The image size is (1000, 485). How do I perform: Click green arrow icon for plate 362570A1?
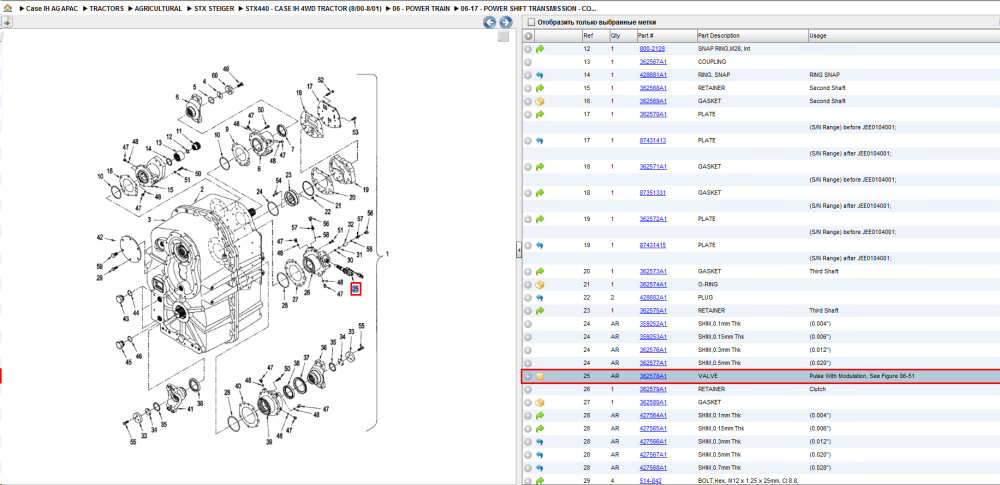pos(540,114)
